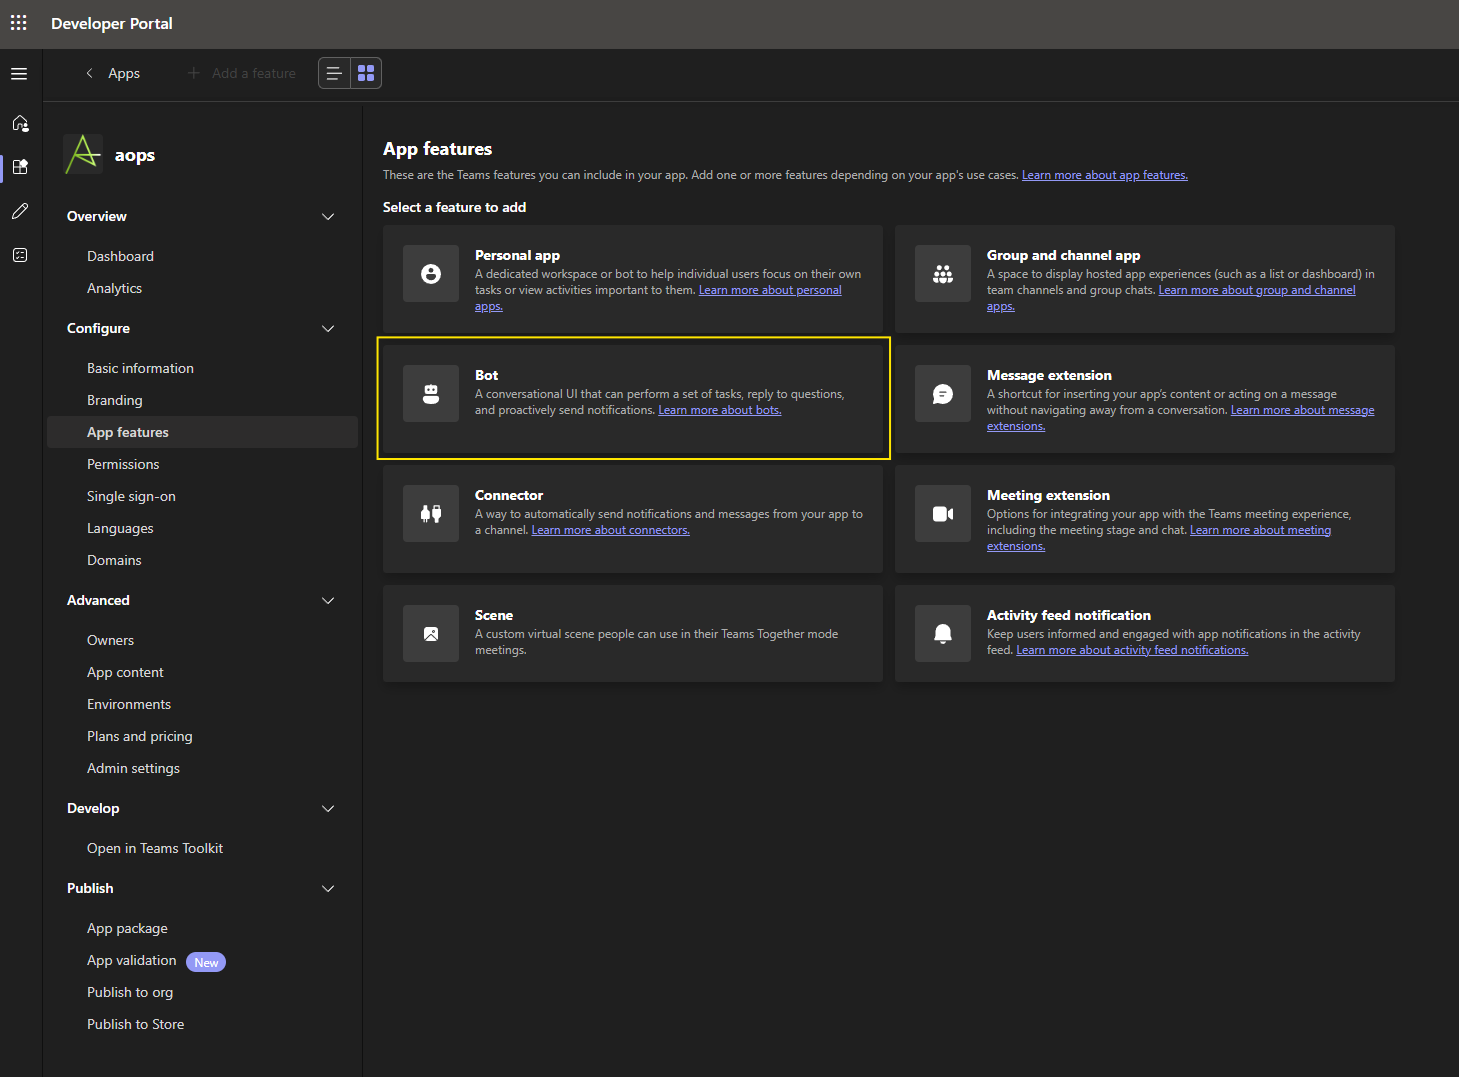The image size is (1459, 1077).
Task: Open the form tool icon in the left rail
Action: click(x=20, y=255)
